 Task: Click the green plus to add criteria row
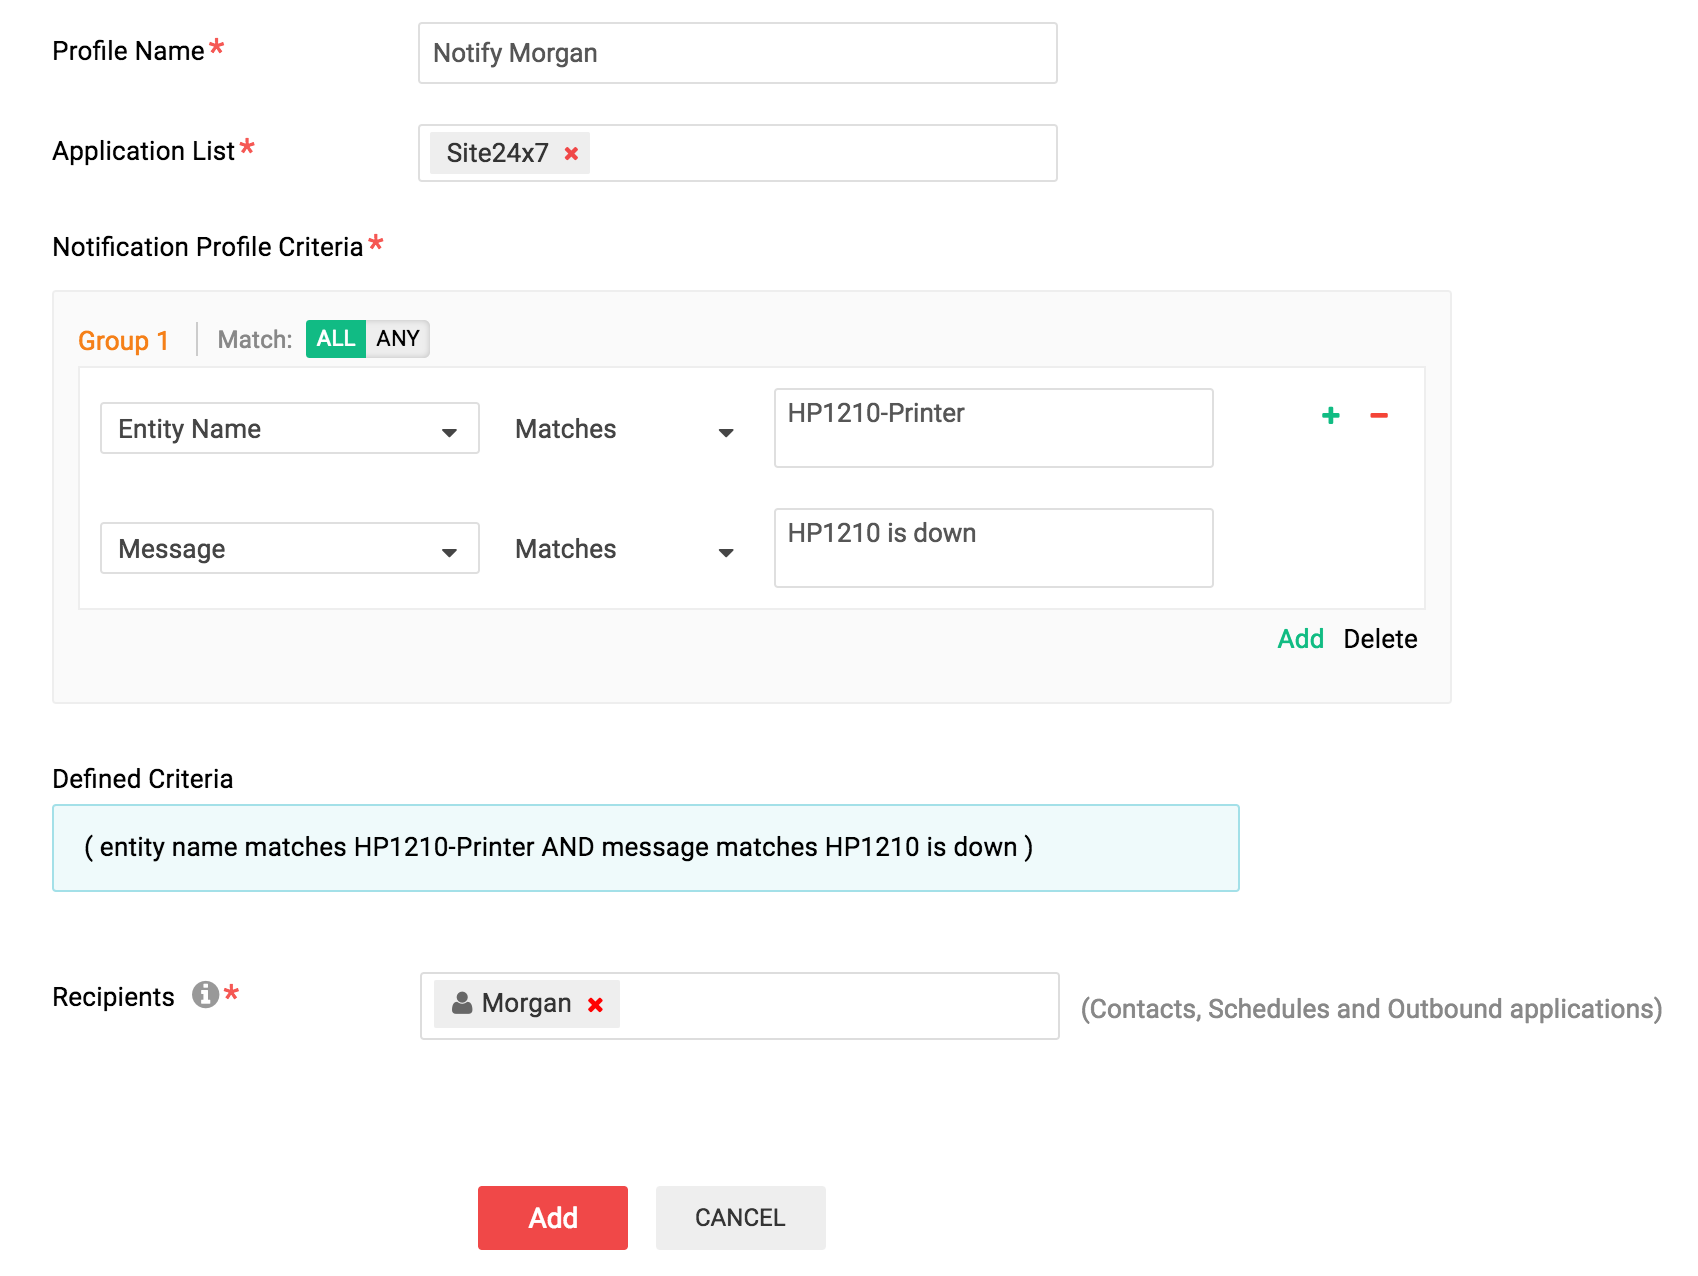point(1330,415)
